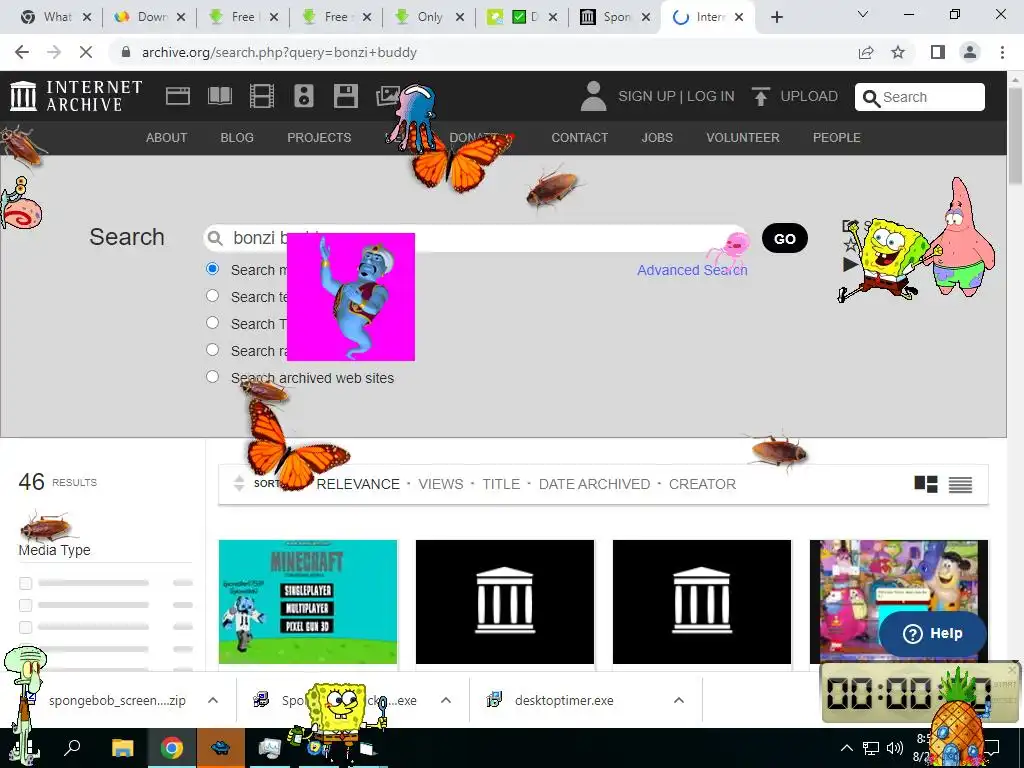The height and width of the screenshot is (768, 1024).
Task: Tick the first Media Type filter checkbox
Action: click(25, 583)
